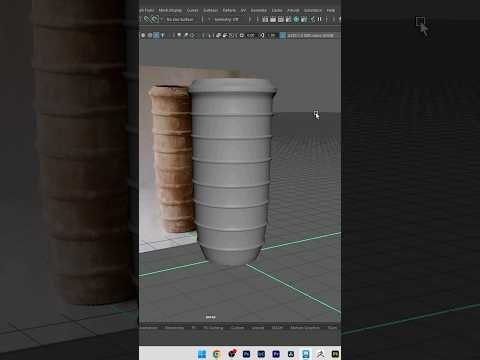Switch to the FX shelf tab

point(194,328)
